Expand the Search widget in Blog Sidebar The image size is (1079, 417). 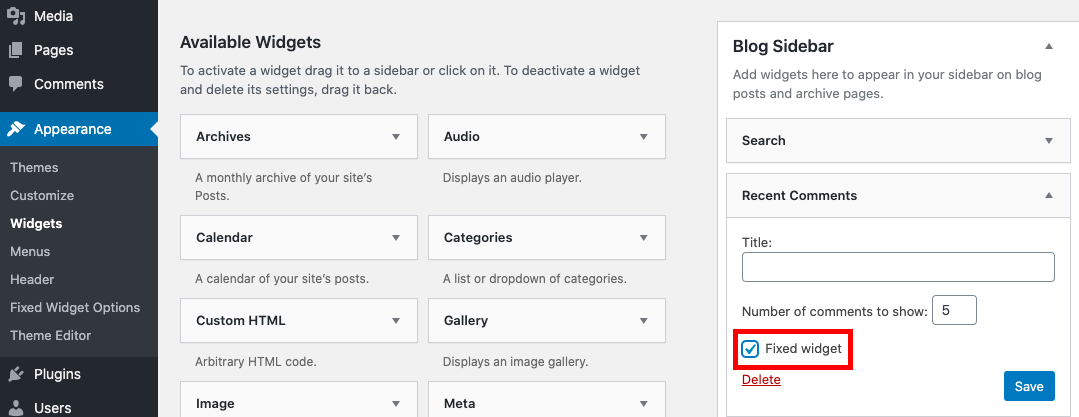click(1048, 141)
